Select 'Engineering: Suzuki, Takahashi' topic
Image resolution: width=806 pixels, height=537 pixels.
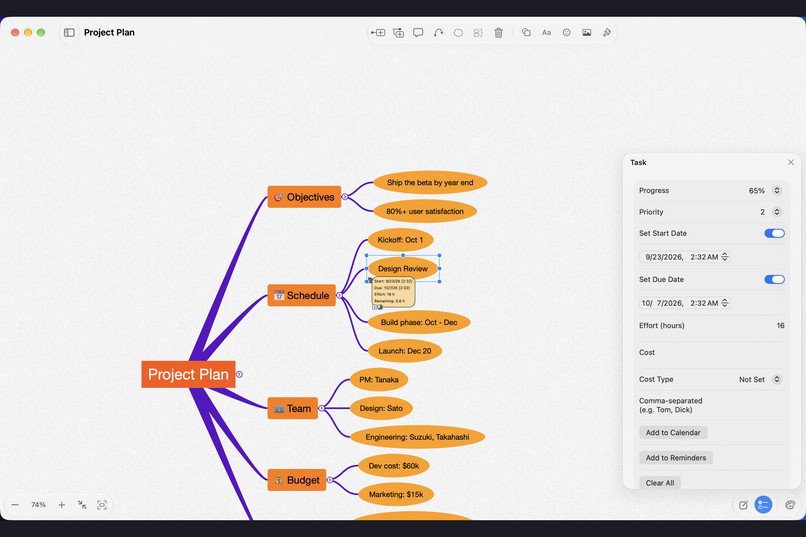click(x=417, y=437)
